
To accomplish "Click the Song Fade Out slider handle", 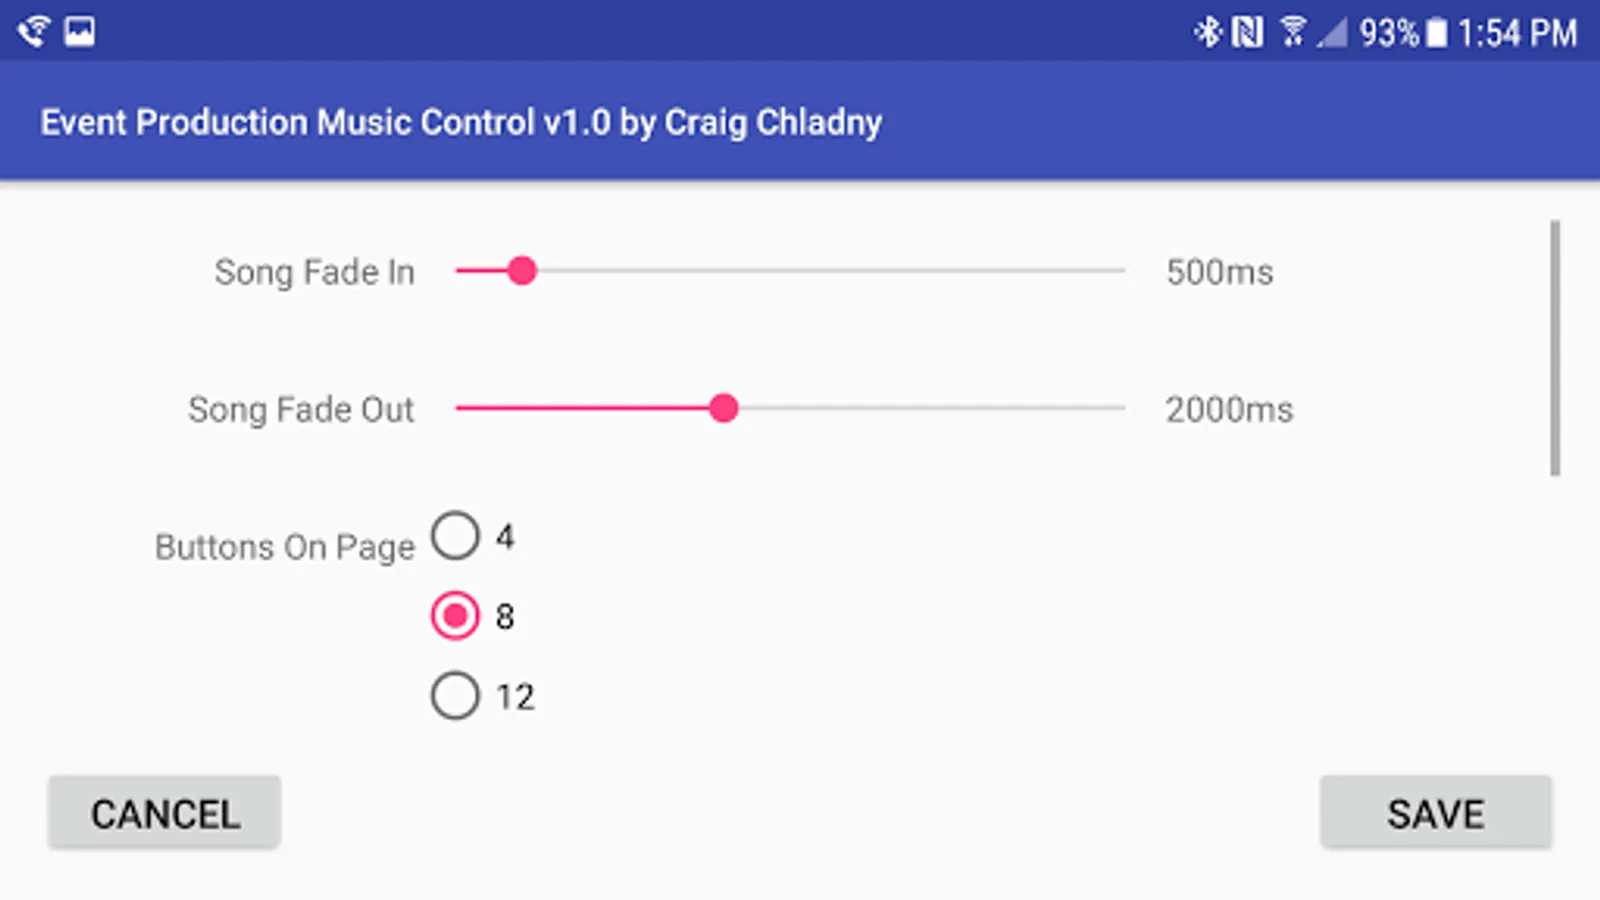I will pyautogui.click(x=723, y=408).
